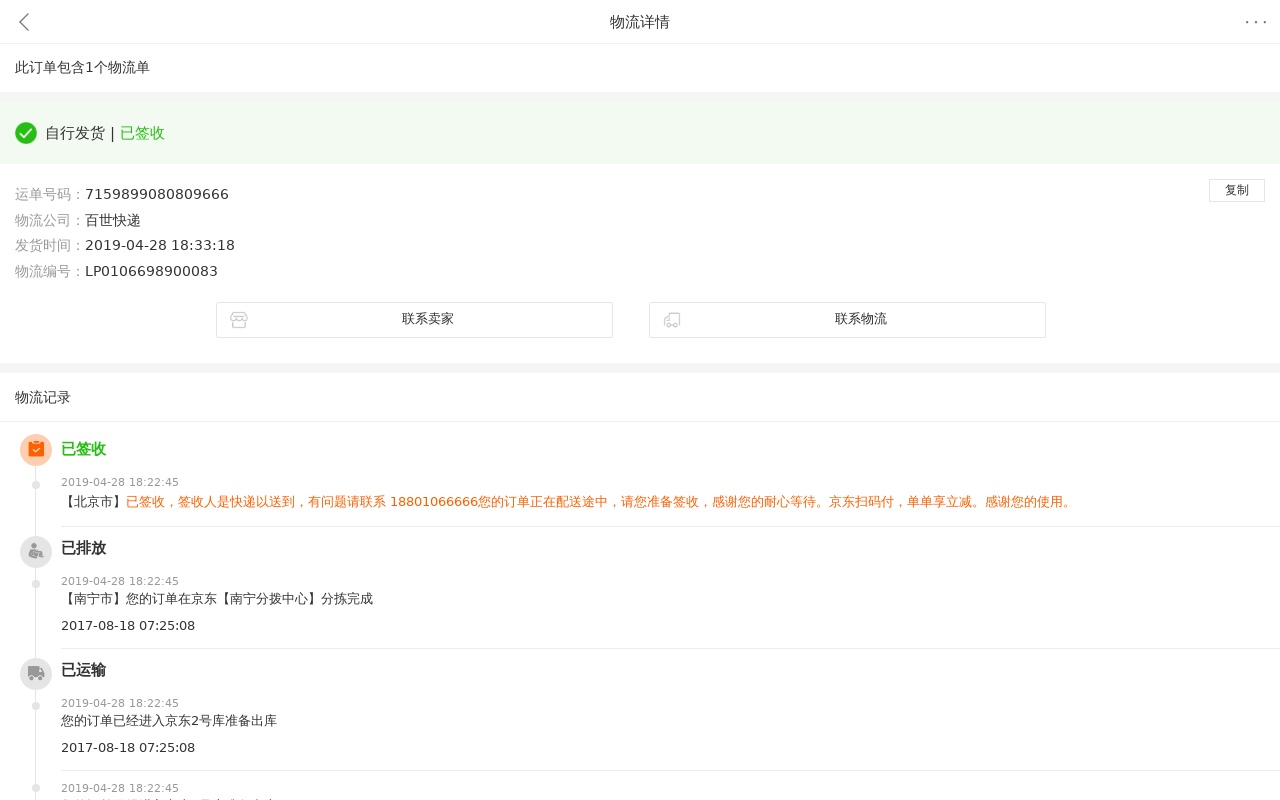Click the logistics code LP0106698900083
Screen dimensions: 1280x800
click(x=151, y=271)
